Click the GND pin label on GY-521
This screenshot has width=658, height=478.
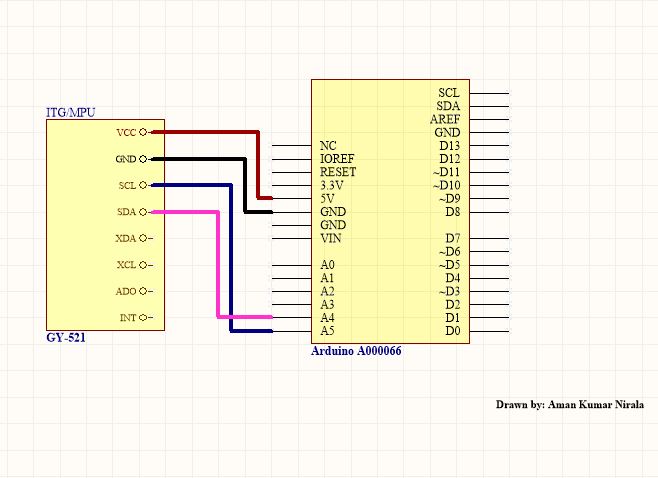coord(126,159)
